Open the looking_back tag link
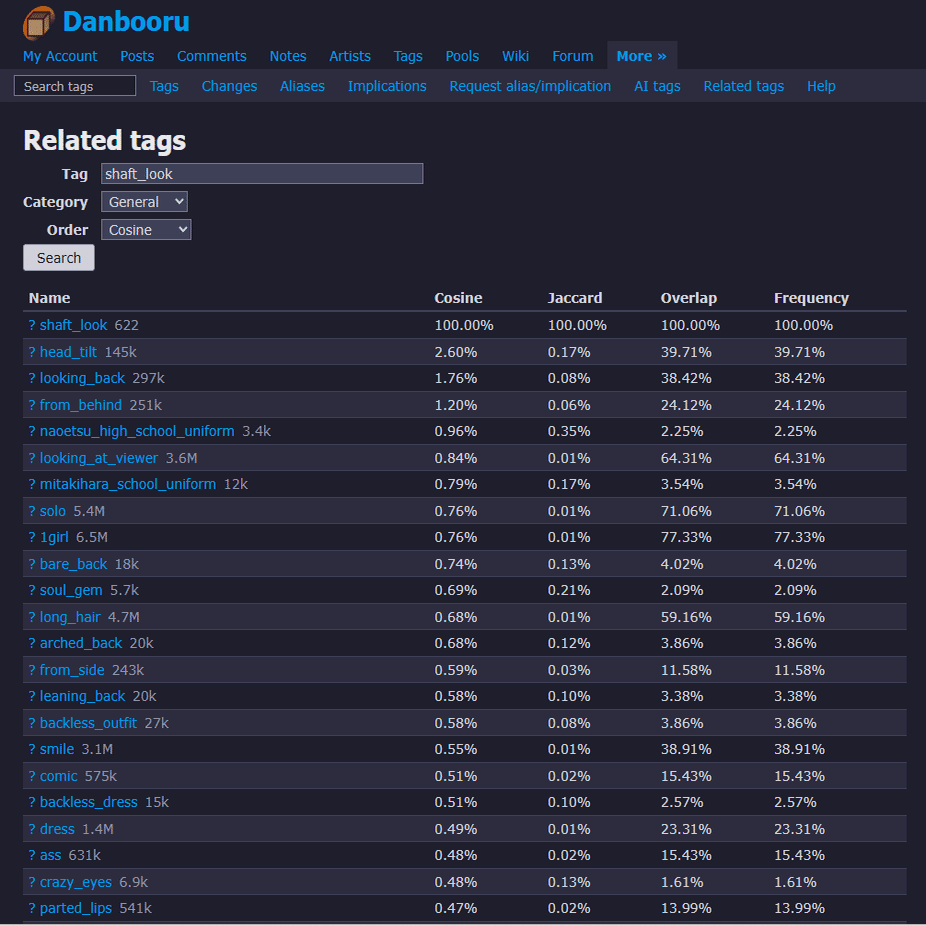This screenshot has width=926, height=926. coord(82,378)
